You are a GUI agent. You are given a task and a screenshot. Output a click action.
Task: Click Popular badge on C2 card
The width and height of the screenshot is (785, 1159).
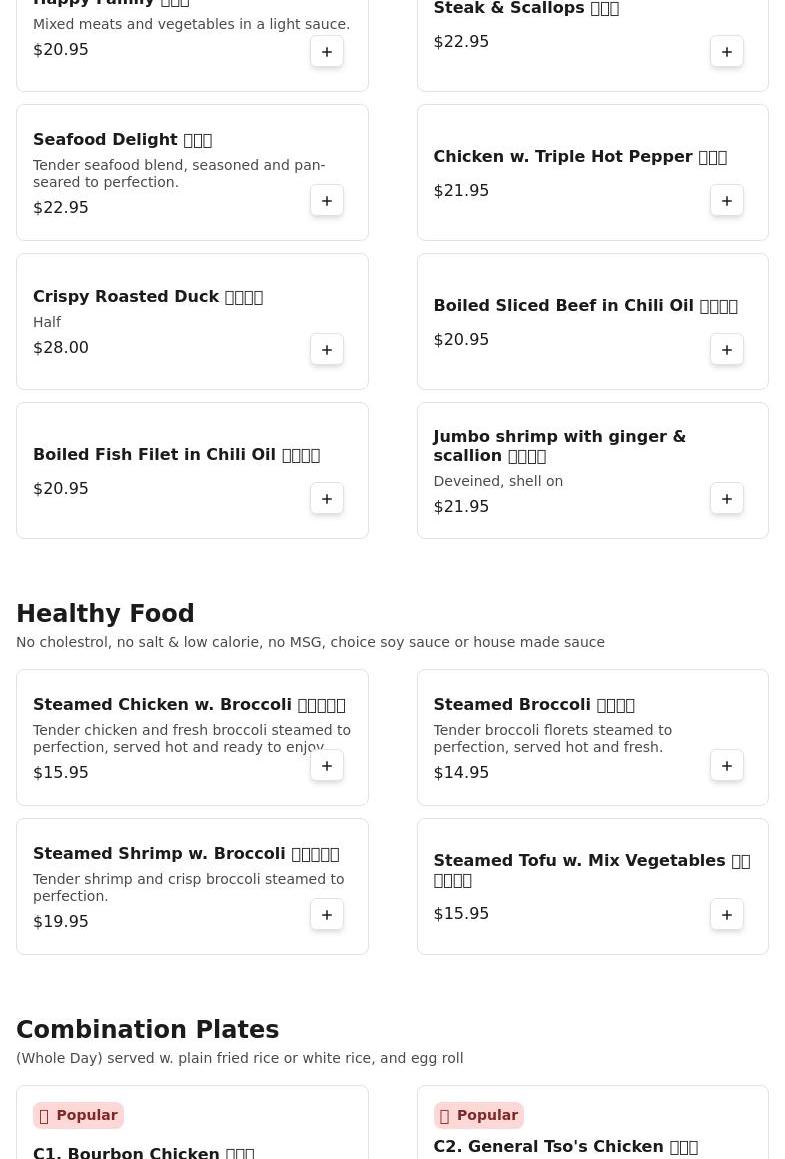tap(478, 1115)
